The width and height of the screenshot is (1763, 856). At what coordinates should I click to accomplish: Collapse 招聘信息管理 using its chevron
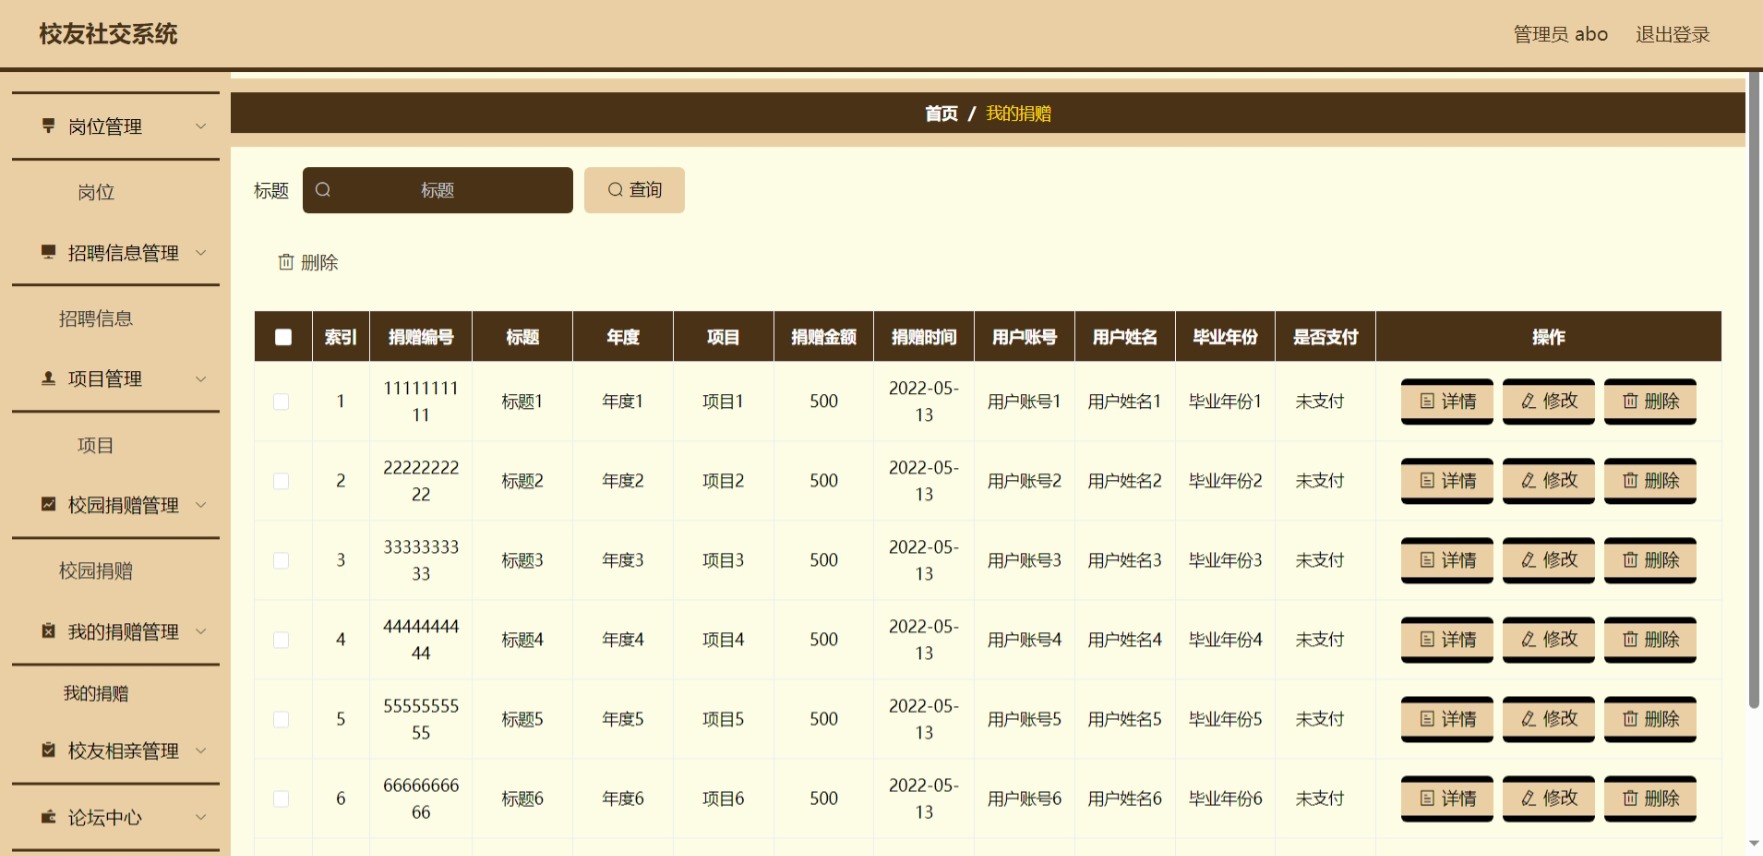201,252
